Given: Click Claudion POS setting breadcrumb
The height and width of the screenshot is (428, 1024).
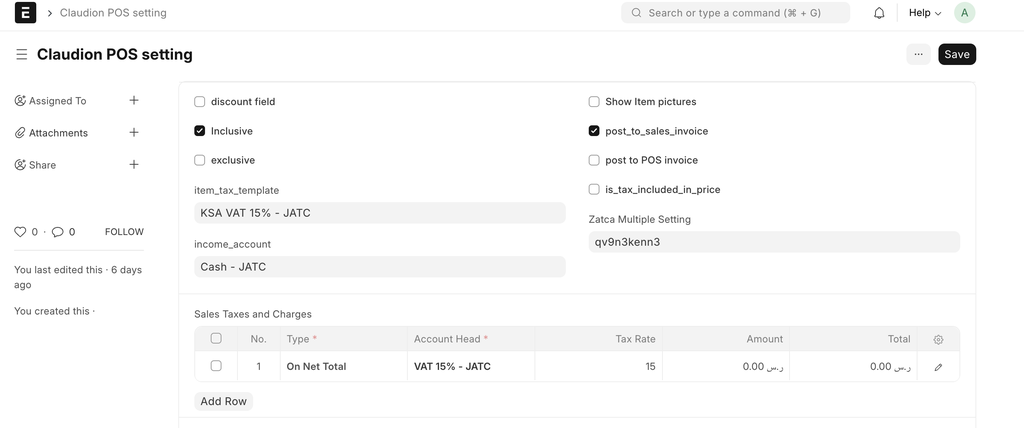Looking at the screenshot, I should [113, 13].
